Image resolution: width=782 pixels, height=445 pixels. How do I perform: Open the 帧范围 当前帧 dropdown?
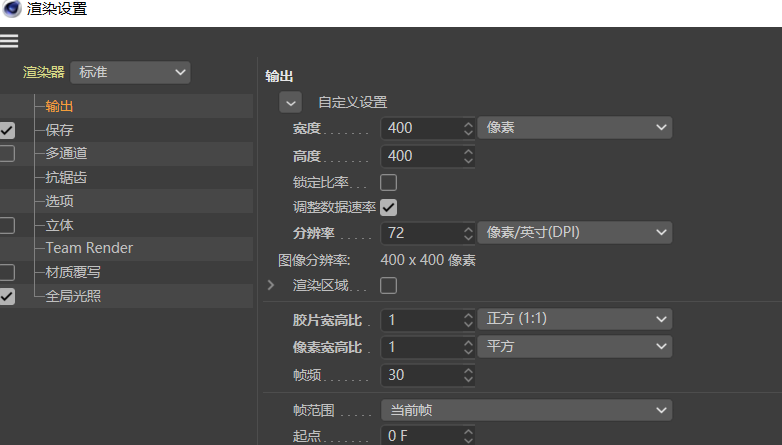pos(526,411)
